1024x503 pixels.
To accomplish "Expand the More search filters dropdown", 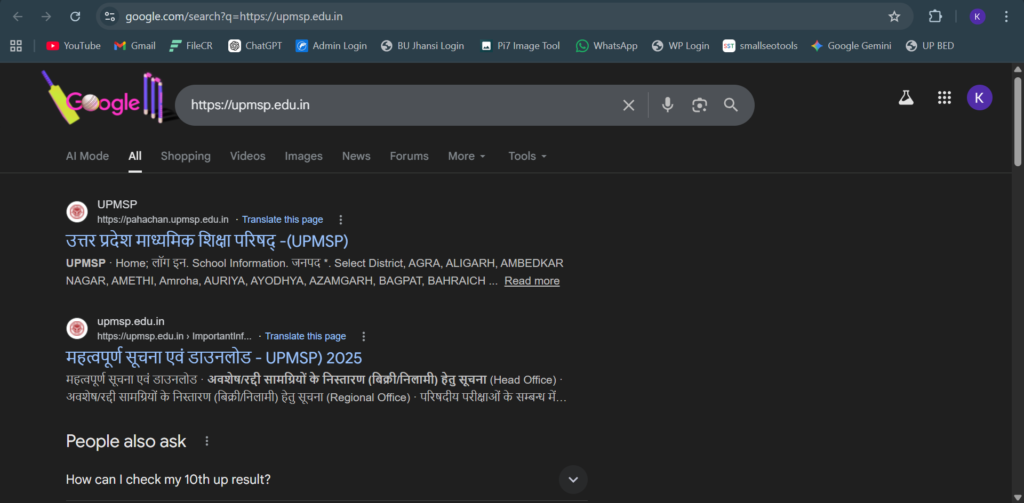I will click(x=467, y=156).
